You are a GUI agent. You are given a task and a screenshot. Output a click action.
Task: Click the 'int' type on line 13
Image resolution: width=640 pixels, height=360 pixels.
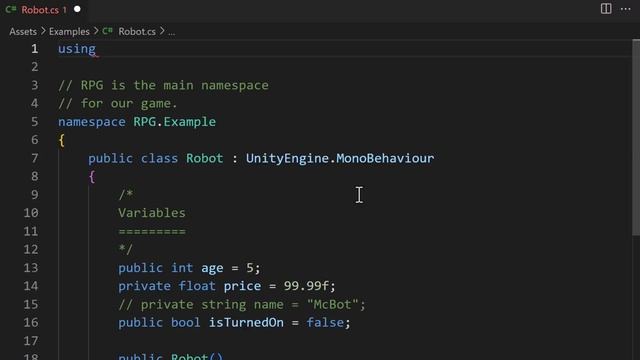182,268
